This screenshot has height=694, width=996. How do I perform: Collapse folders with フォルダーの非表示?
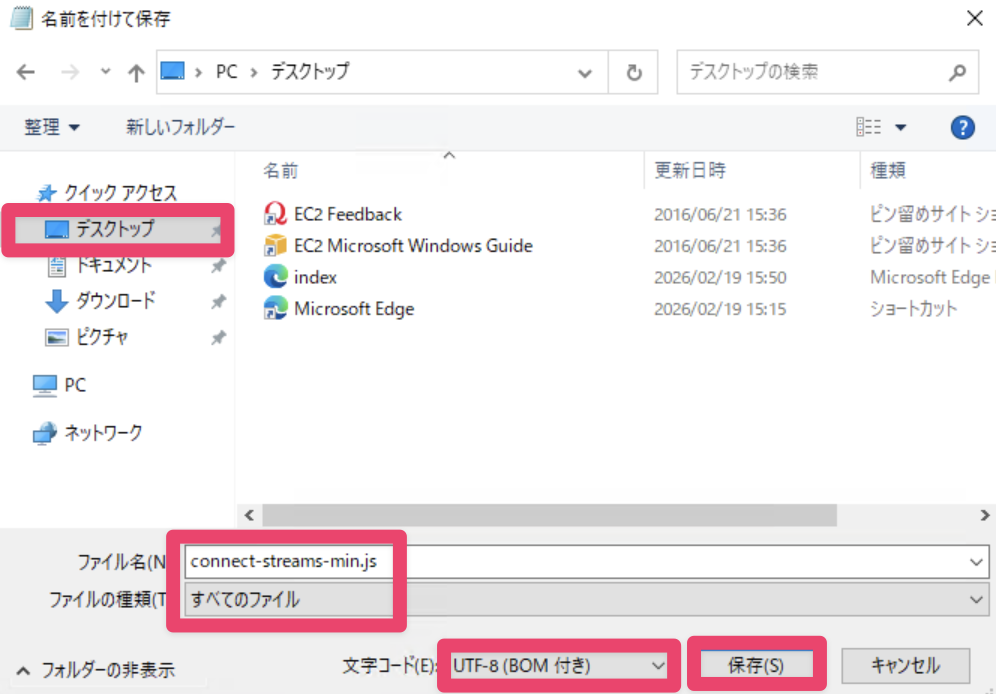[97, 670]
